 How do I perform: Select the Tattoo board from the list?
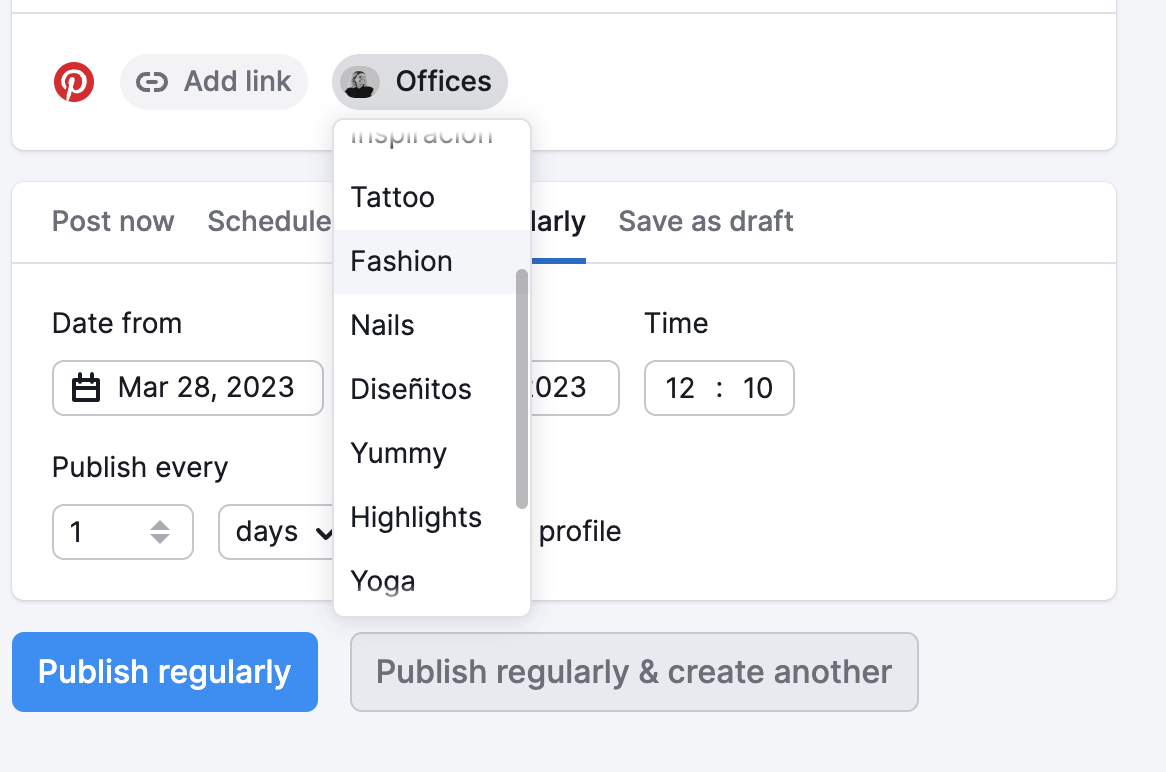tap(392, 197)
